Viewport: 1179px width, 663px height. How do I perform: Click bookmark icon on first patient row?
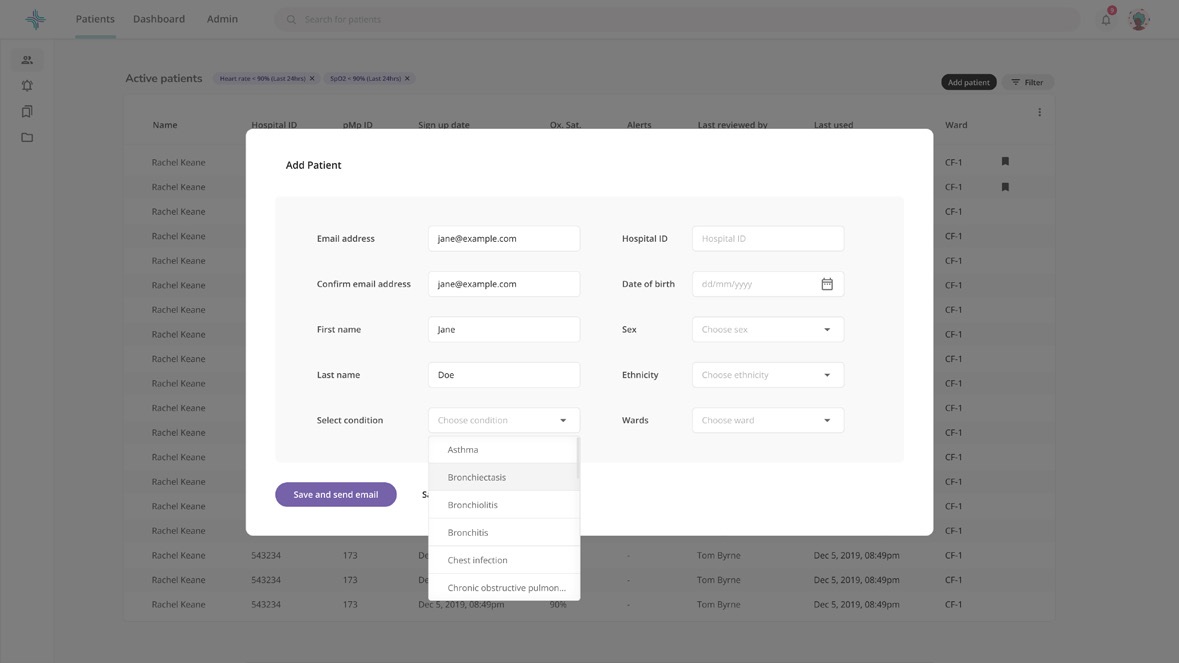[x=1005, y=162]
